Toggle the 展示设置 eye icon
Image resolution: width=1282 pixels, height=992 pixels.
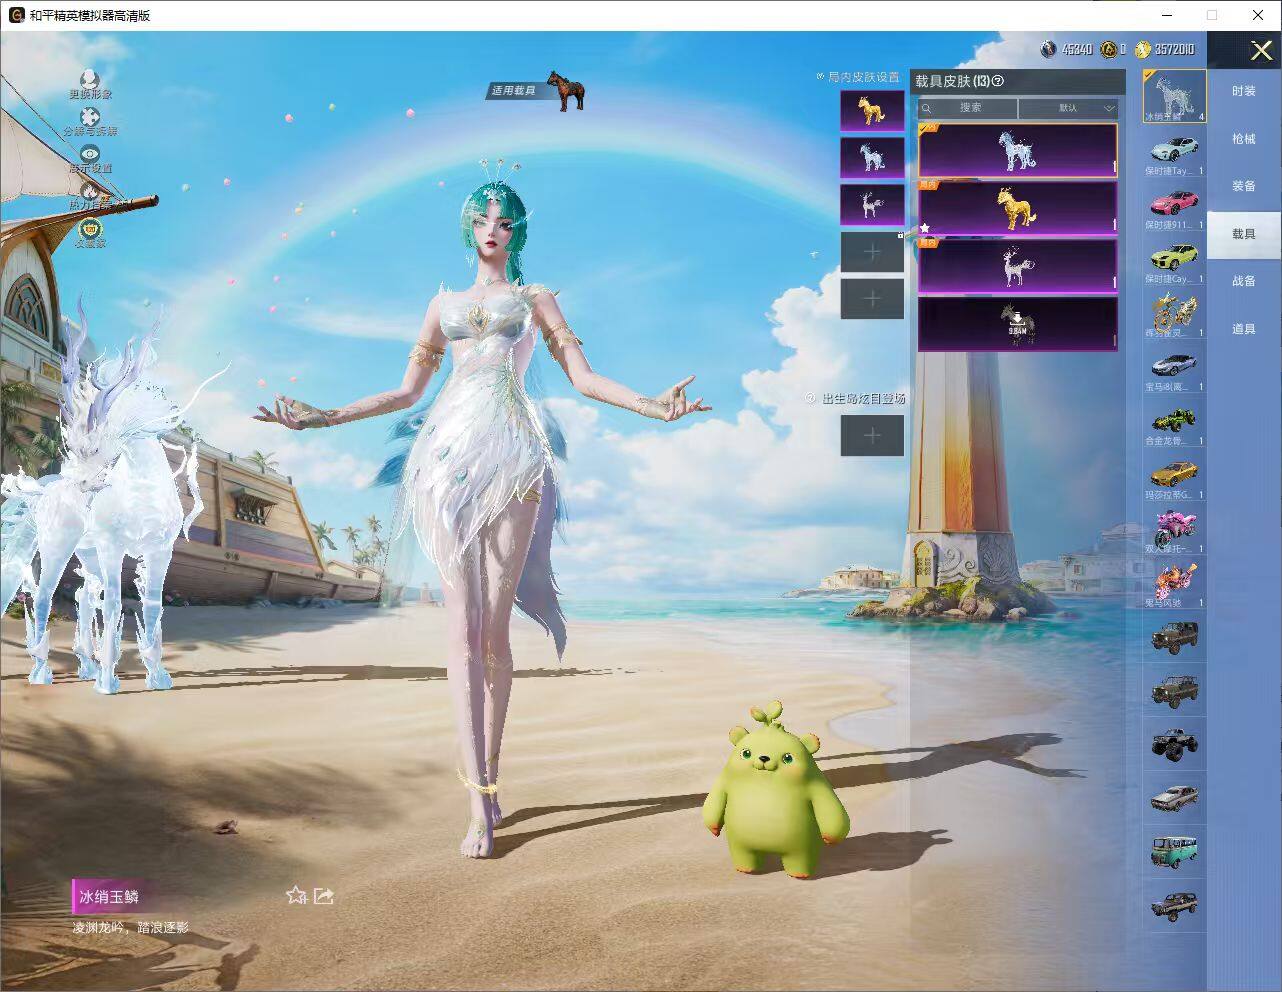pyautogui.click(x=90, y=154)
